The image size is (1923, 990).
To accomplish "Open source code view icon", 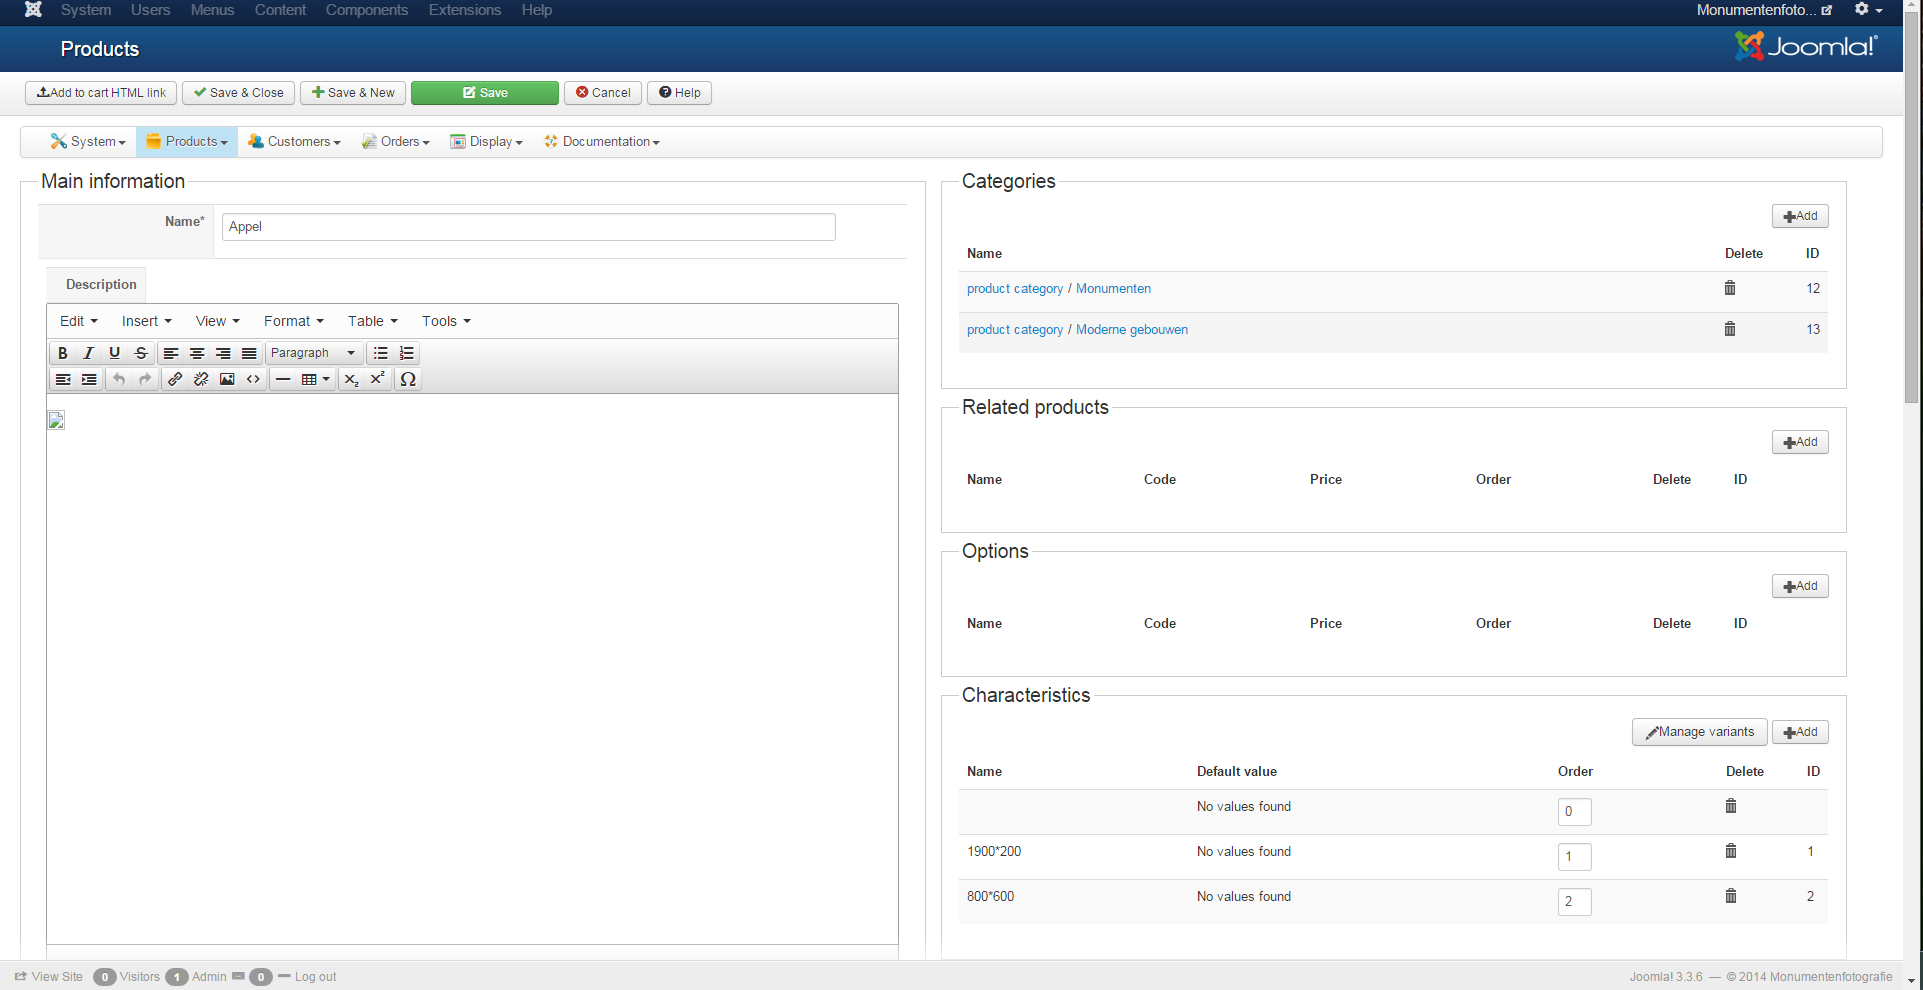I will (x=253, y=379).
